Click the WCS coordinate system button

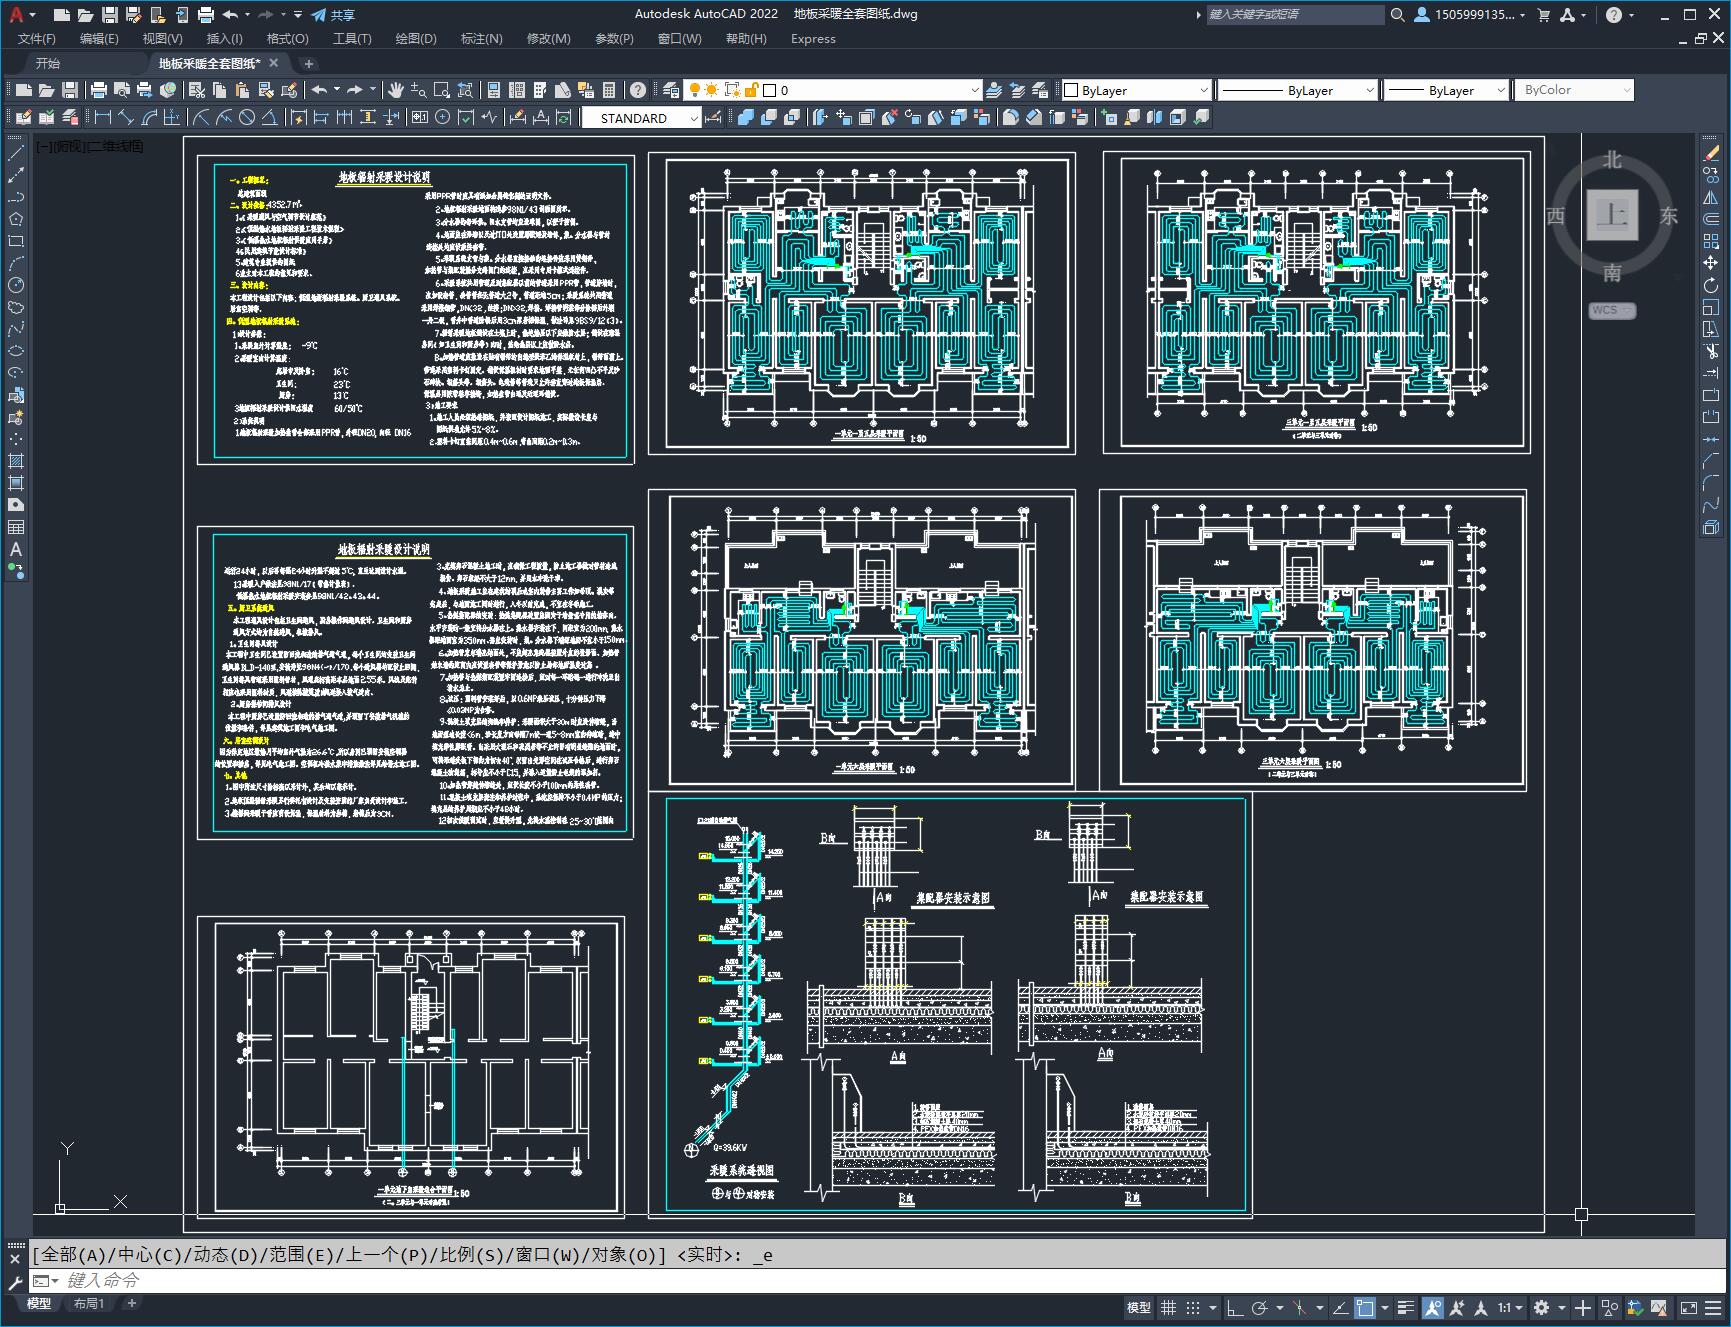[1611, 310]
